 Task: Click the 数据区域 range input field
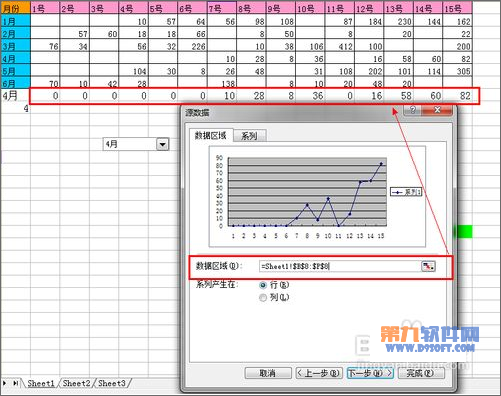coord(340,266)
